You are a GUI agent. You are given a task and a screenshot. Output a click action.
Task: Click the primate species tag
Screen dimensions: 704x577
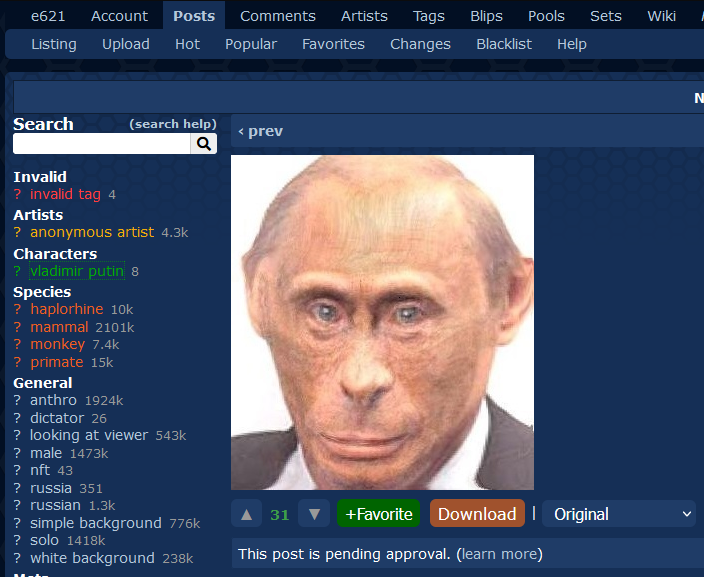(57, 362)
